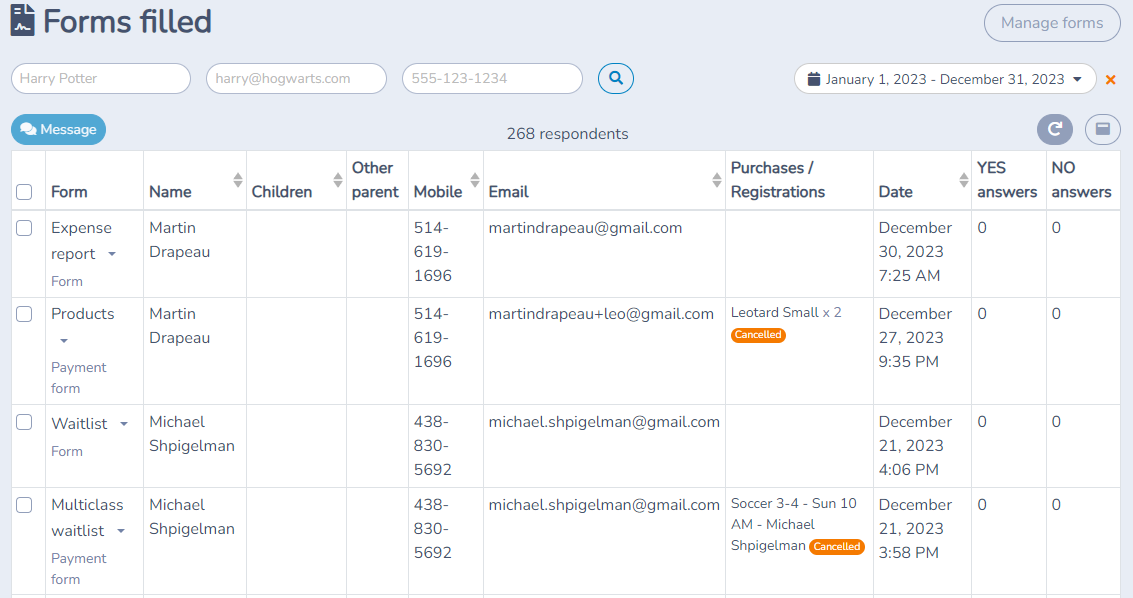Click the Purchases / Registrations column header
1133x598 pixels.
click(x=778, y=180)
